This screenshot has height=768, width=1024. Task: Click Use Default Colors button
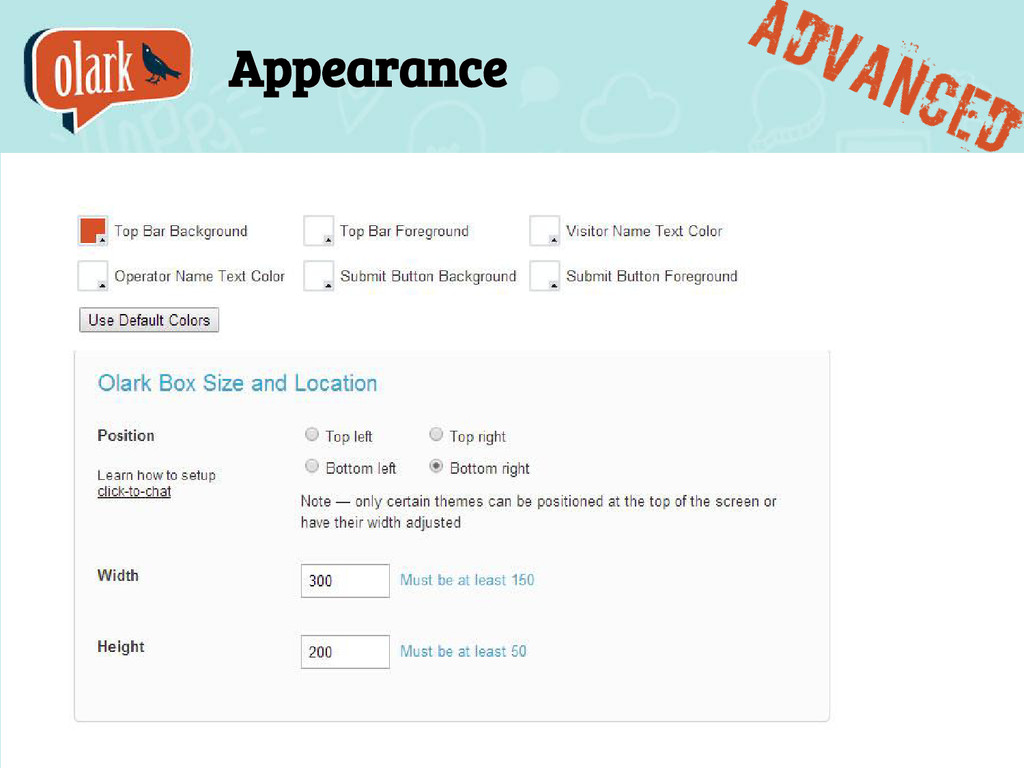click(149, 320)
